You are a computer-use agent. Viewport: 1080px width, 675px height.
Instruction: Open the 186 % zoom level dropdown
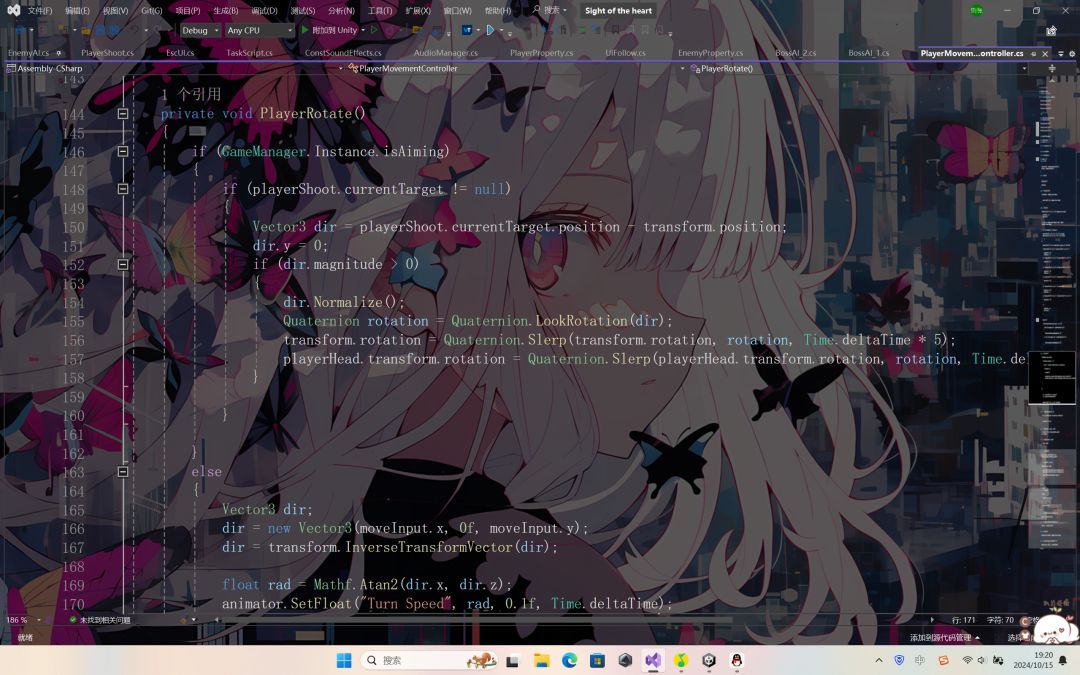point(23,620)
